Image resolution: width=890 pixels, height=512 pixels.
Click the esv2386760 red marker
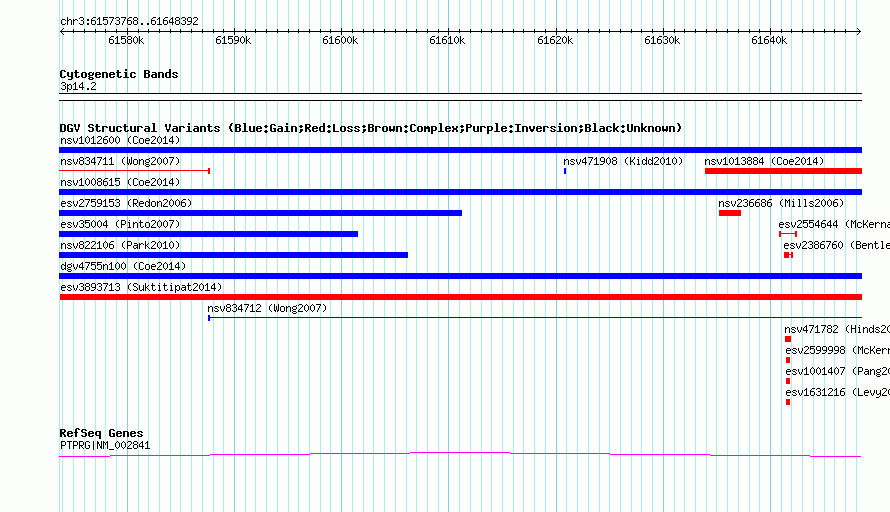(788, 255)
